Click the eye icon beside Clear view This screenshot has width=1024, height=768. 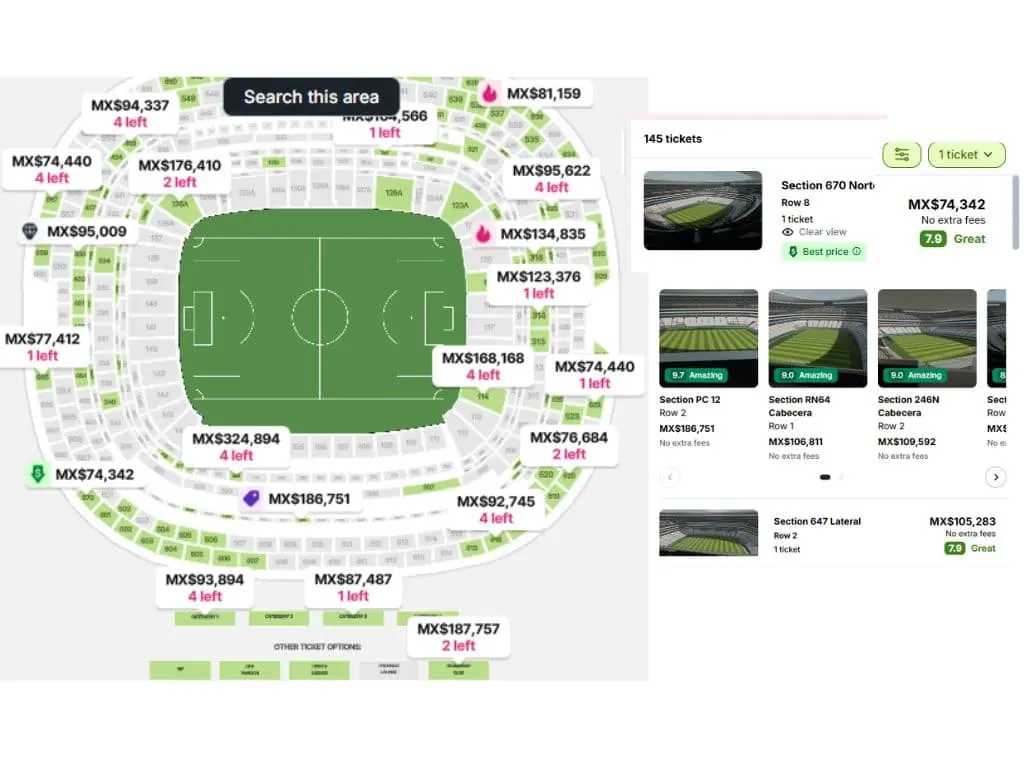[x=788, y=232]
